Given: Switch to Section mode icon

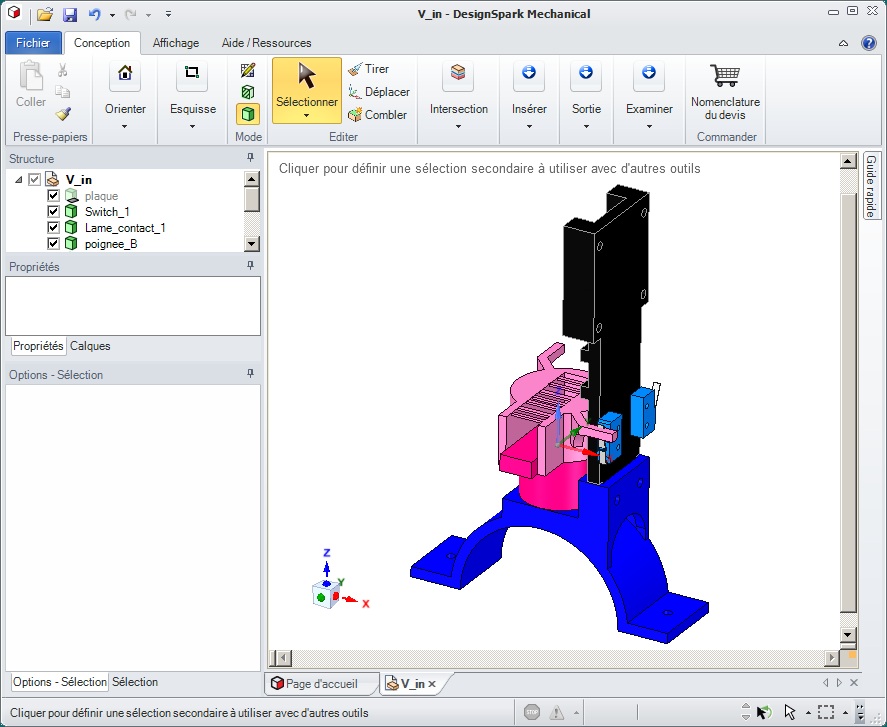Looking at the screenshot, I should (x=248, y=92).
